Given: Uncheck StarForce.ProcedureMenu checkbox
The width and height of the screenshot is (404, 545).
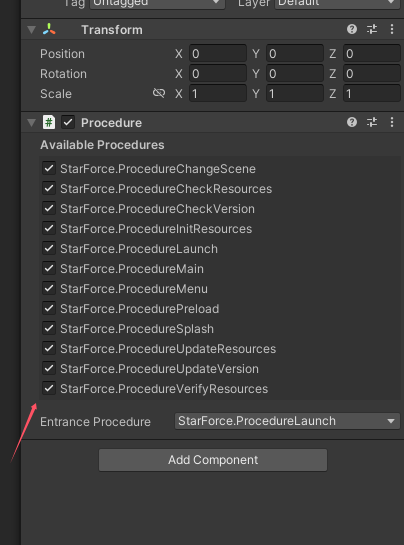Looking at the screenshot, I should pyautogui.click(x=49, y=288).
